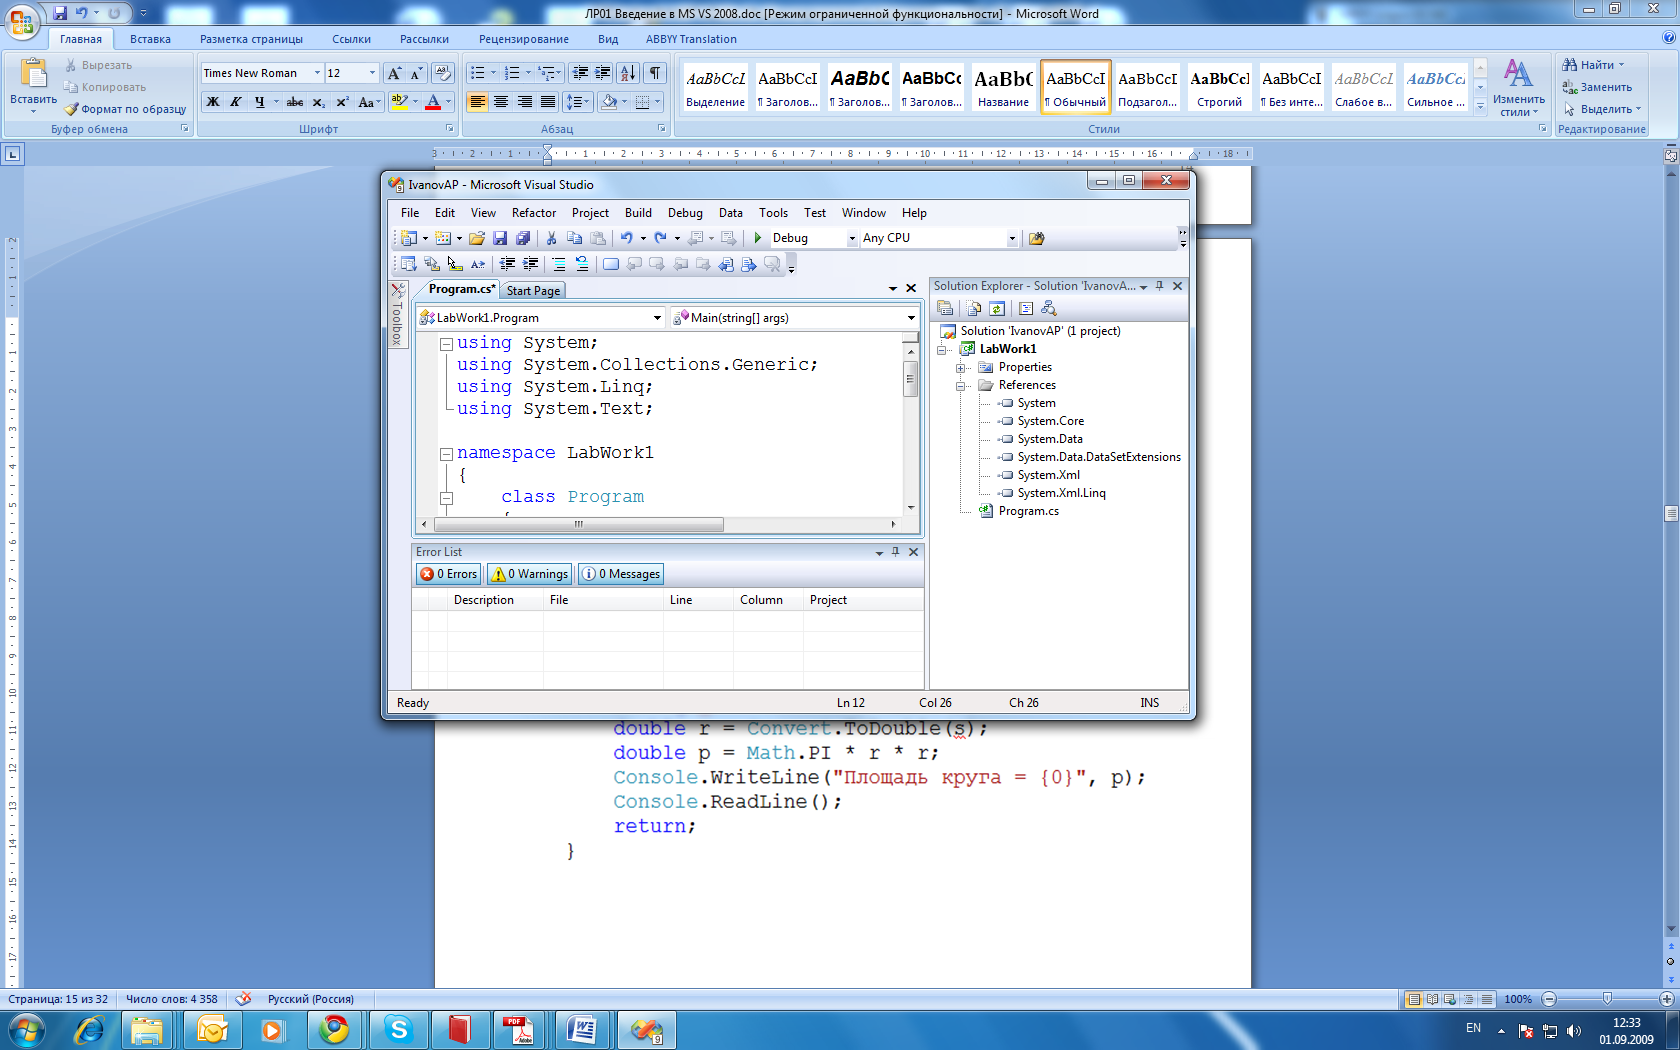Click the Comment selection icon in editor toolbar
1680x1050 pixels.
(x=558, y=264)
